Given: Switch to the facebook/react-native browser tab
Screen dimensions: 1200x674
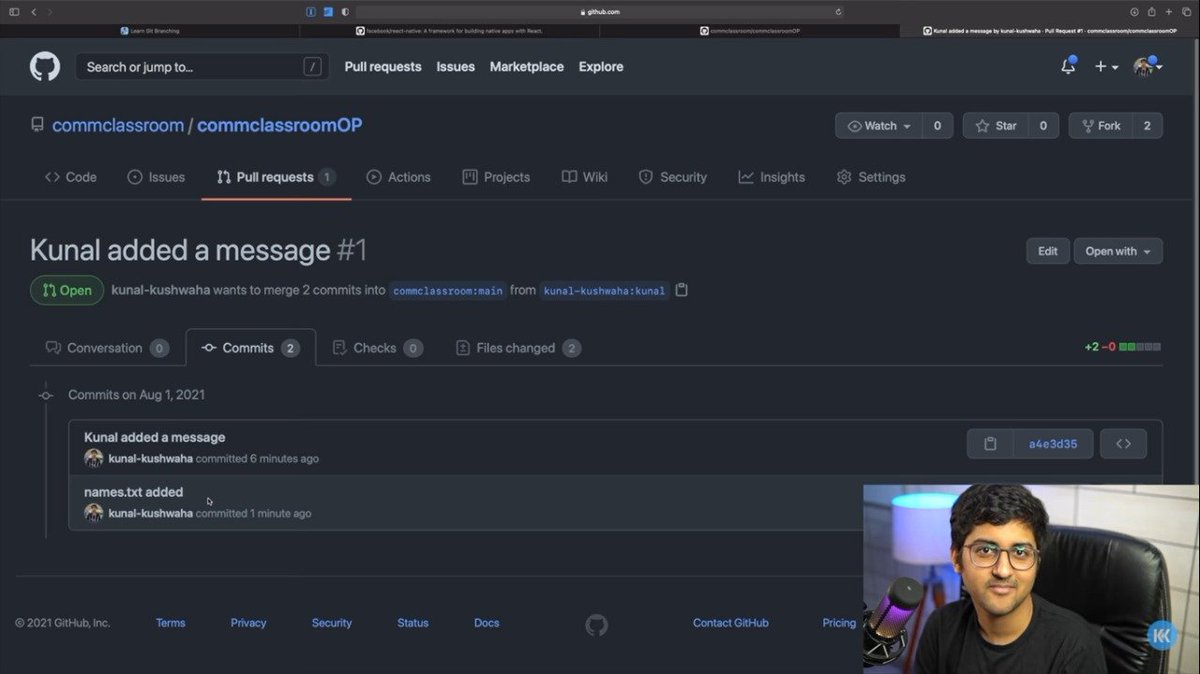Looking at the screenshot, I should (x=450, y=31).
